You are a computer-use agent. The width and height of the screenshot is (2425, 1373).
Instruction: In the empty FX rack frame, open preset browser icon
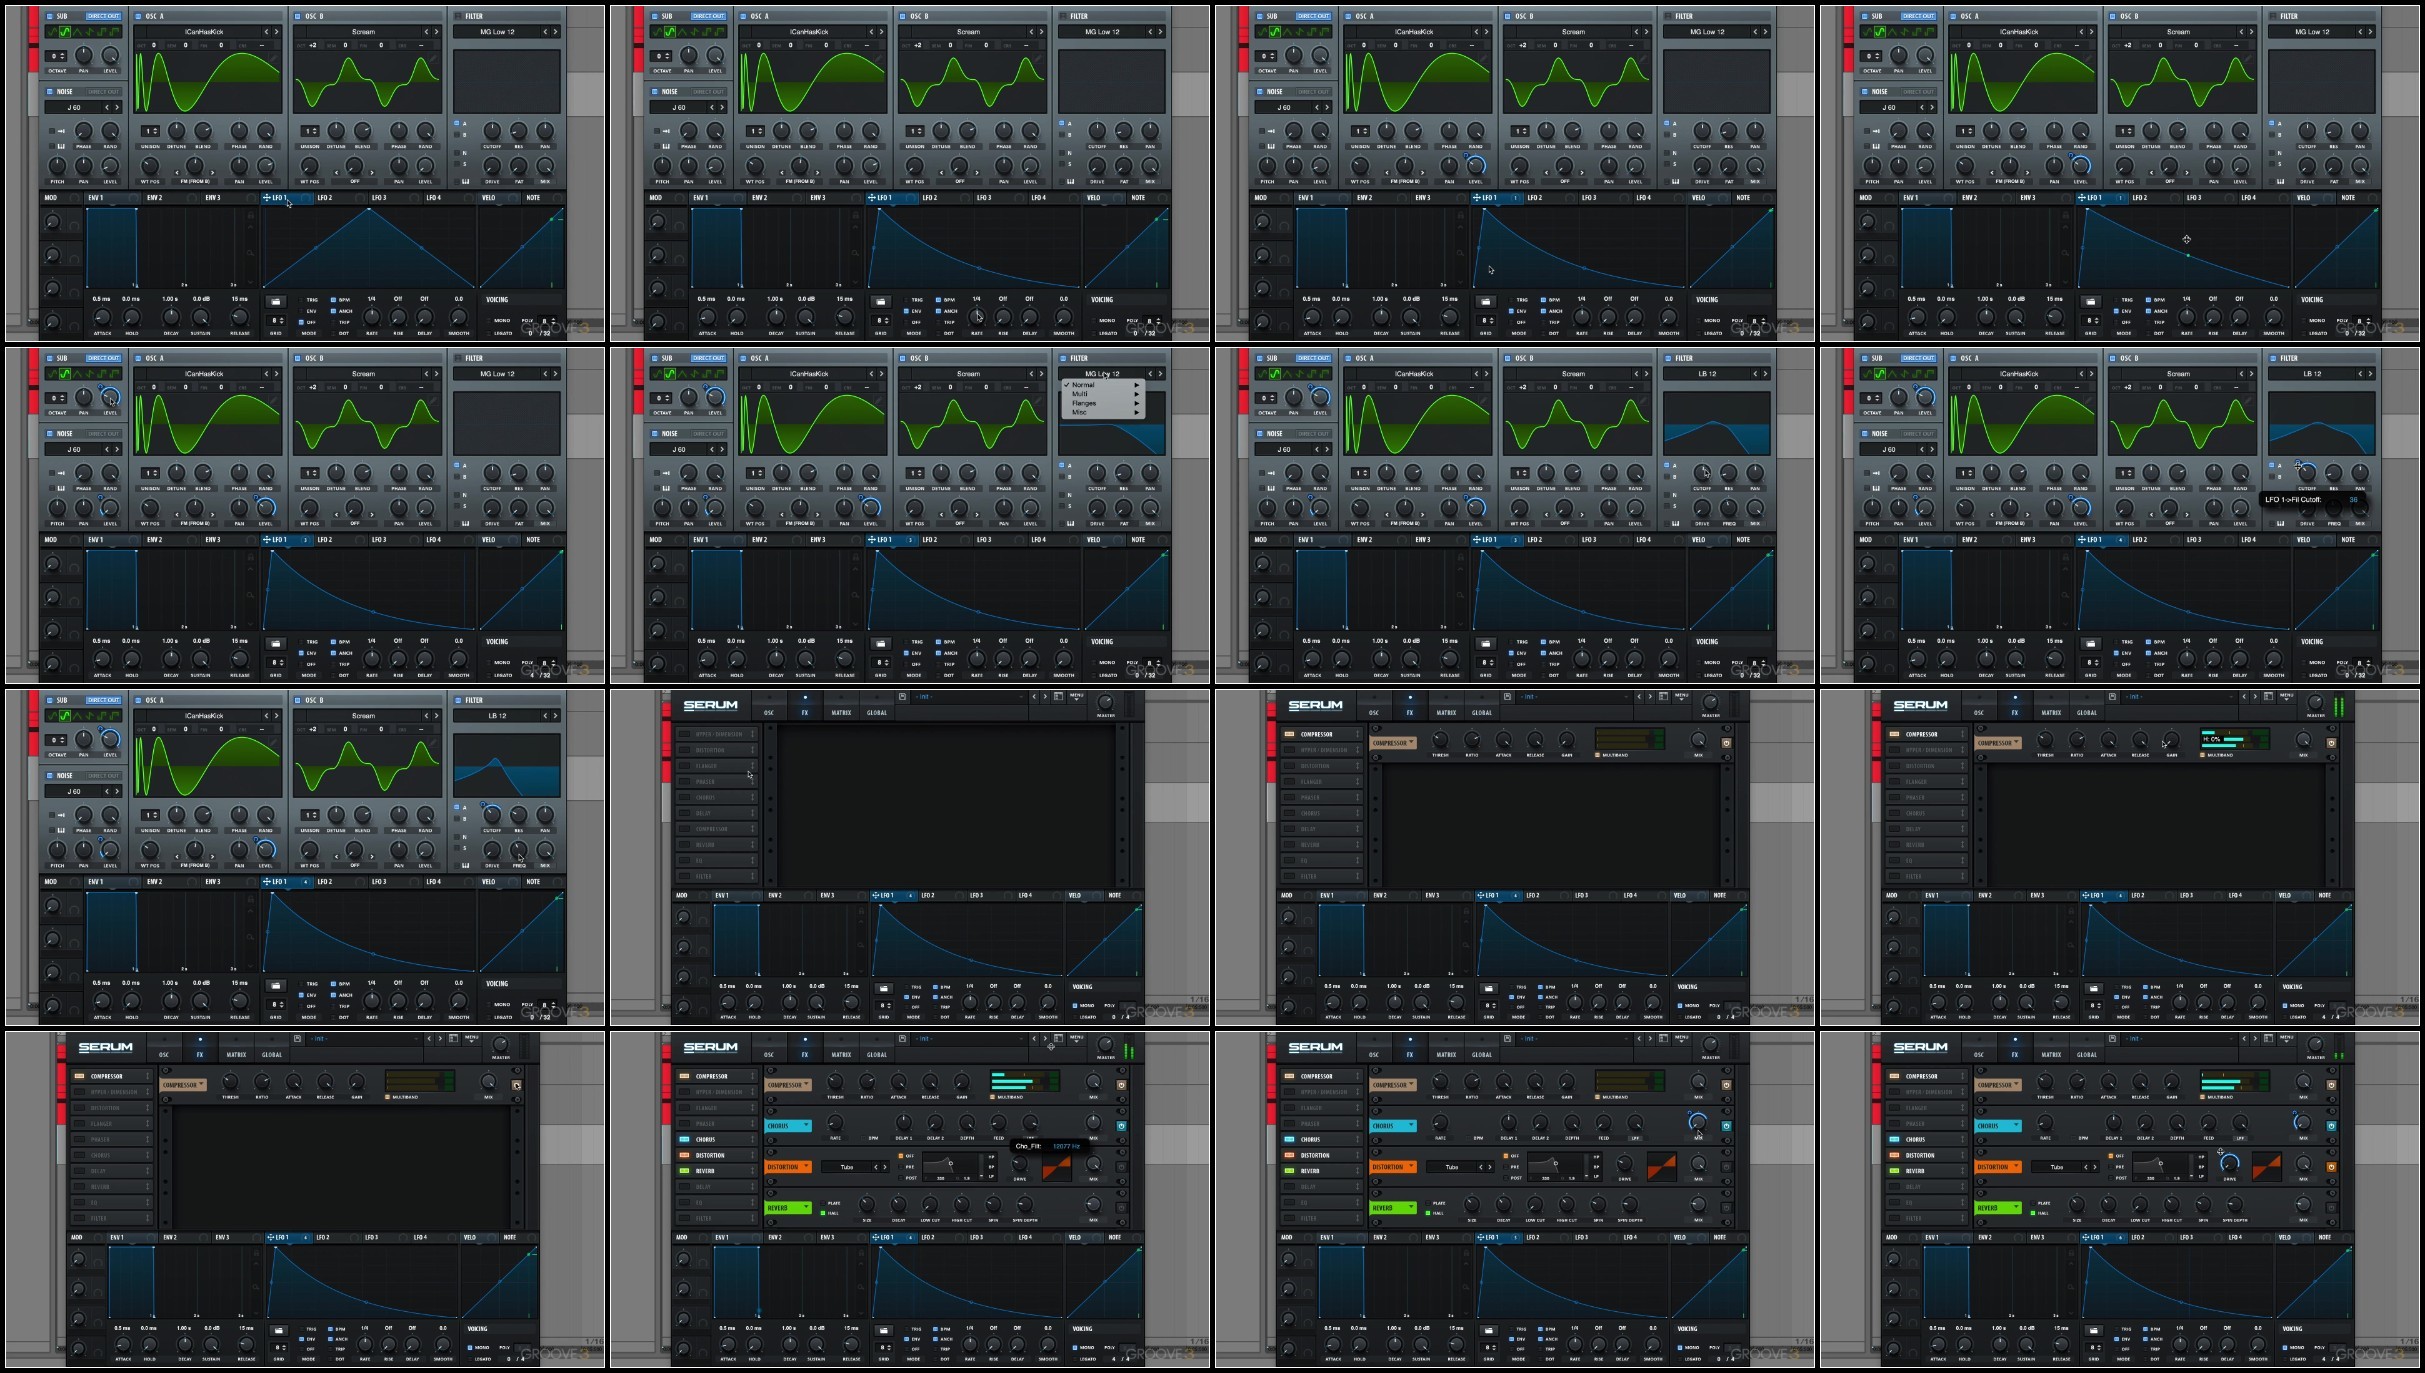point(1058,696)
